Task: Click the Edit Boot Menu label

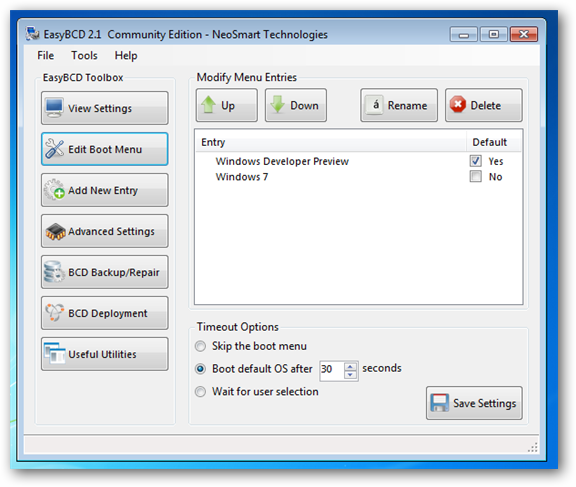Action: pyautogui.click(x=105, y=149)
